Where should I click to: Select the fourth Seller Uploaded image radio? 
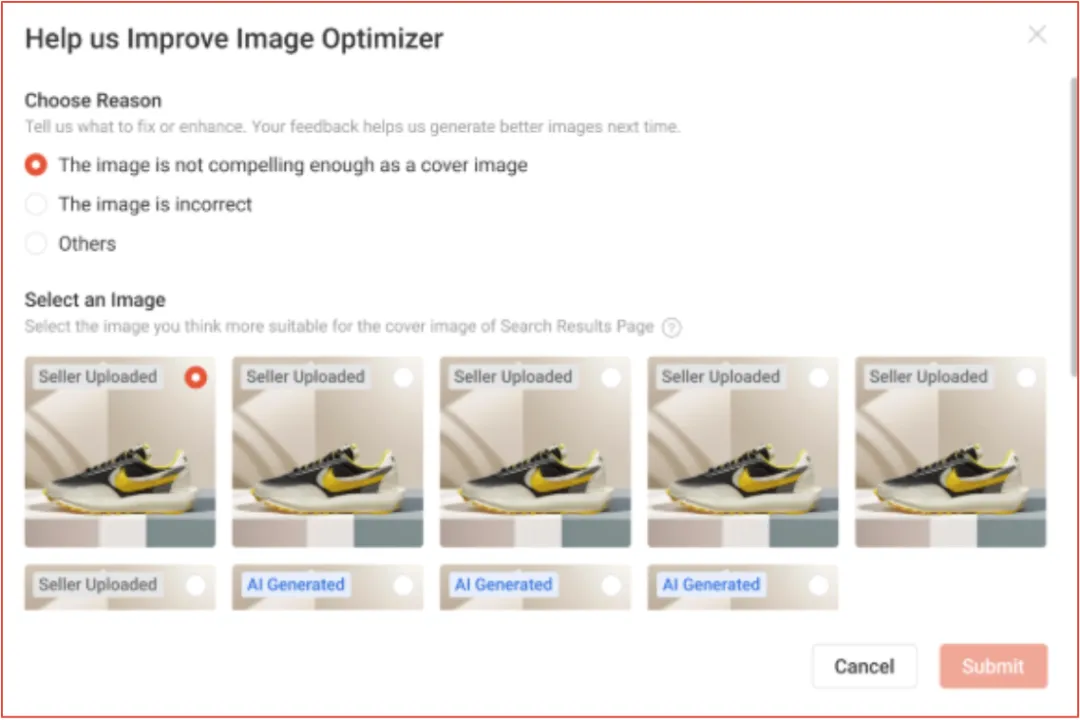point(819,377)
